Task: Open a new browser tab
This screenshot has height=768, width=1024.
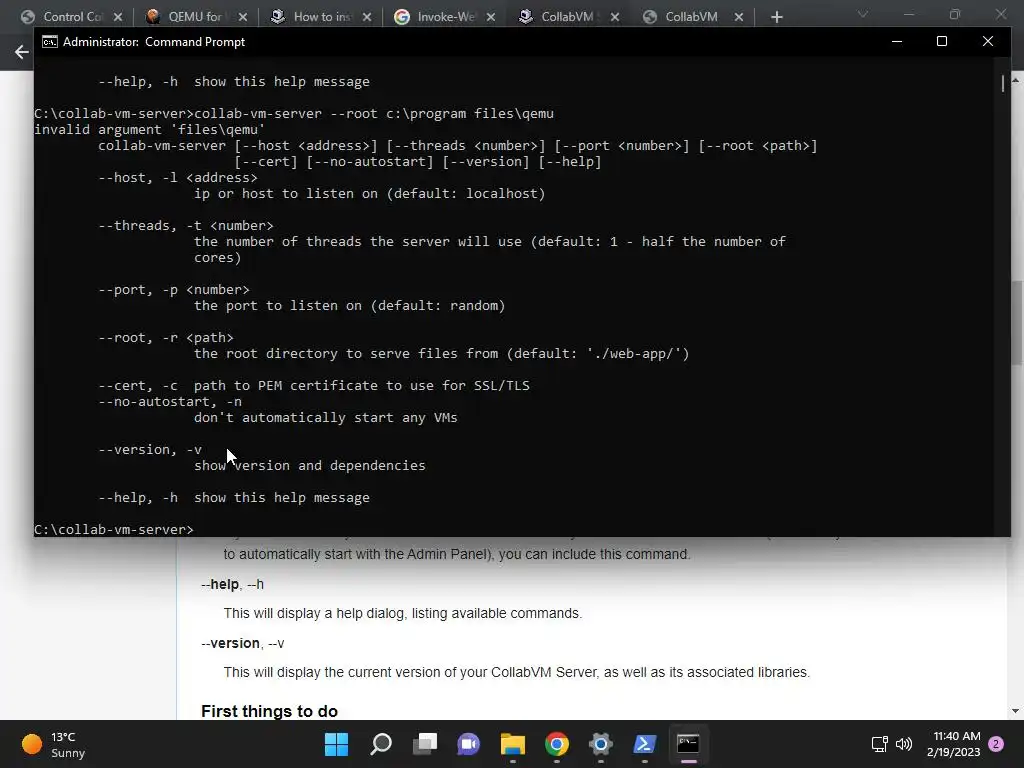Action: click(776, 17)
